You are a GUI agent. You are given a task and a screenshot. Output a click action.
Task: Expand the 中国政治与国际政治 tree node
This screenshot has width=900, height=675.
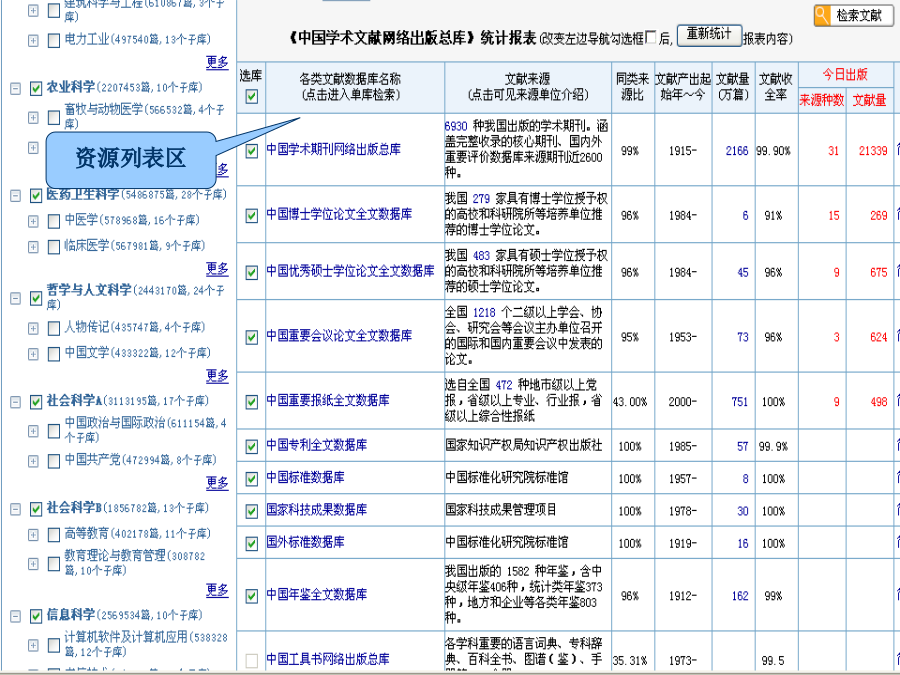(33, 430)
